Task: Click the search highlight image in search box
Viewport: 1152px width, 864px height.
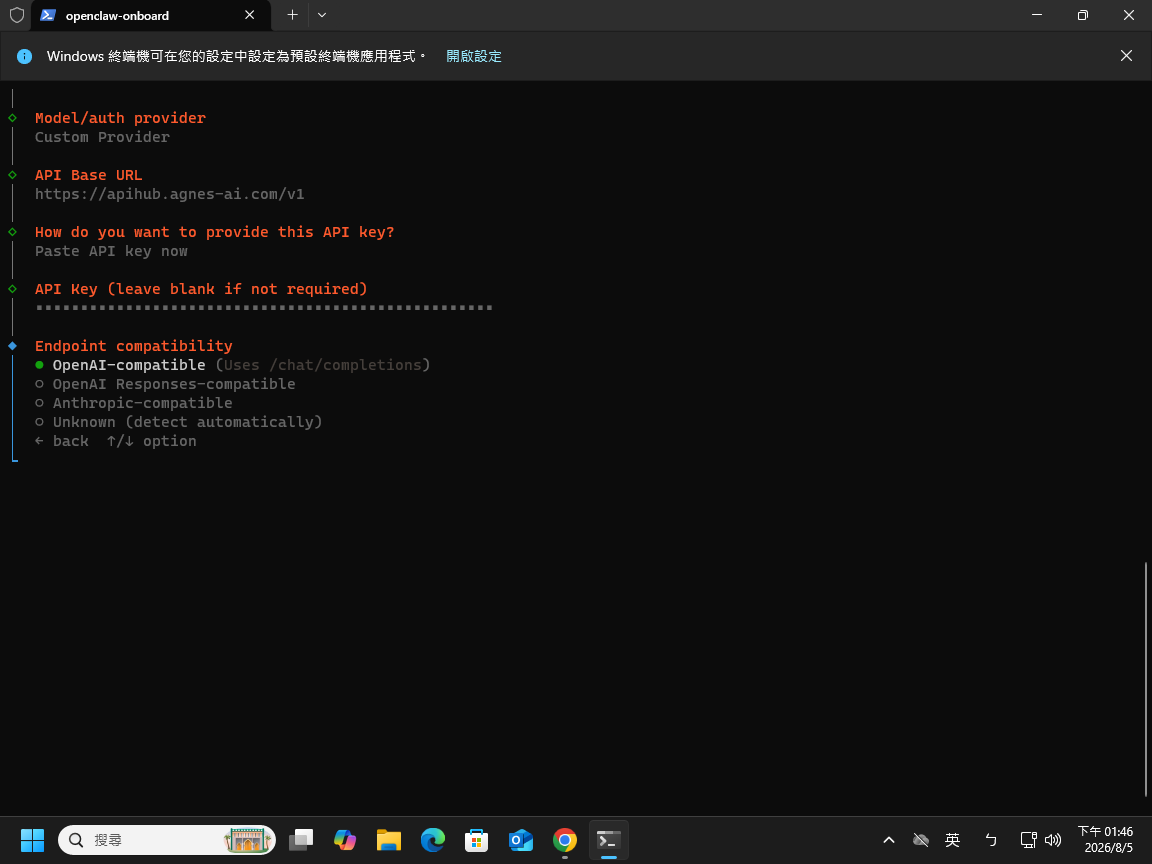Action: (247, 840)
